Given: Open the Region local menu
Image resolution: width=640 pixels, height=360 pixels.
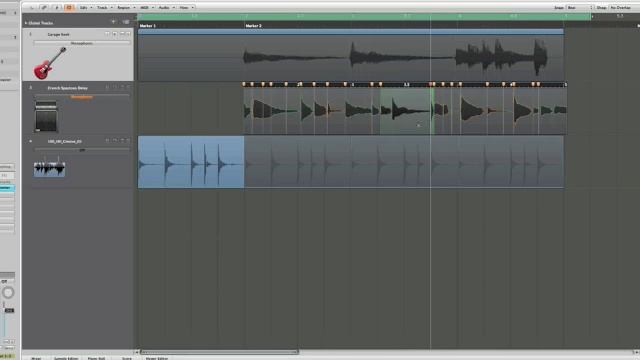Looking at the screenshot, I should pos(126,7).
